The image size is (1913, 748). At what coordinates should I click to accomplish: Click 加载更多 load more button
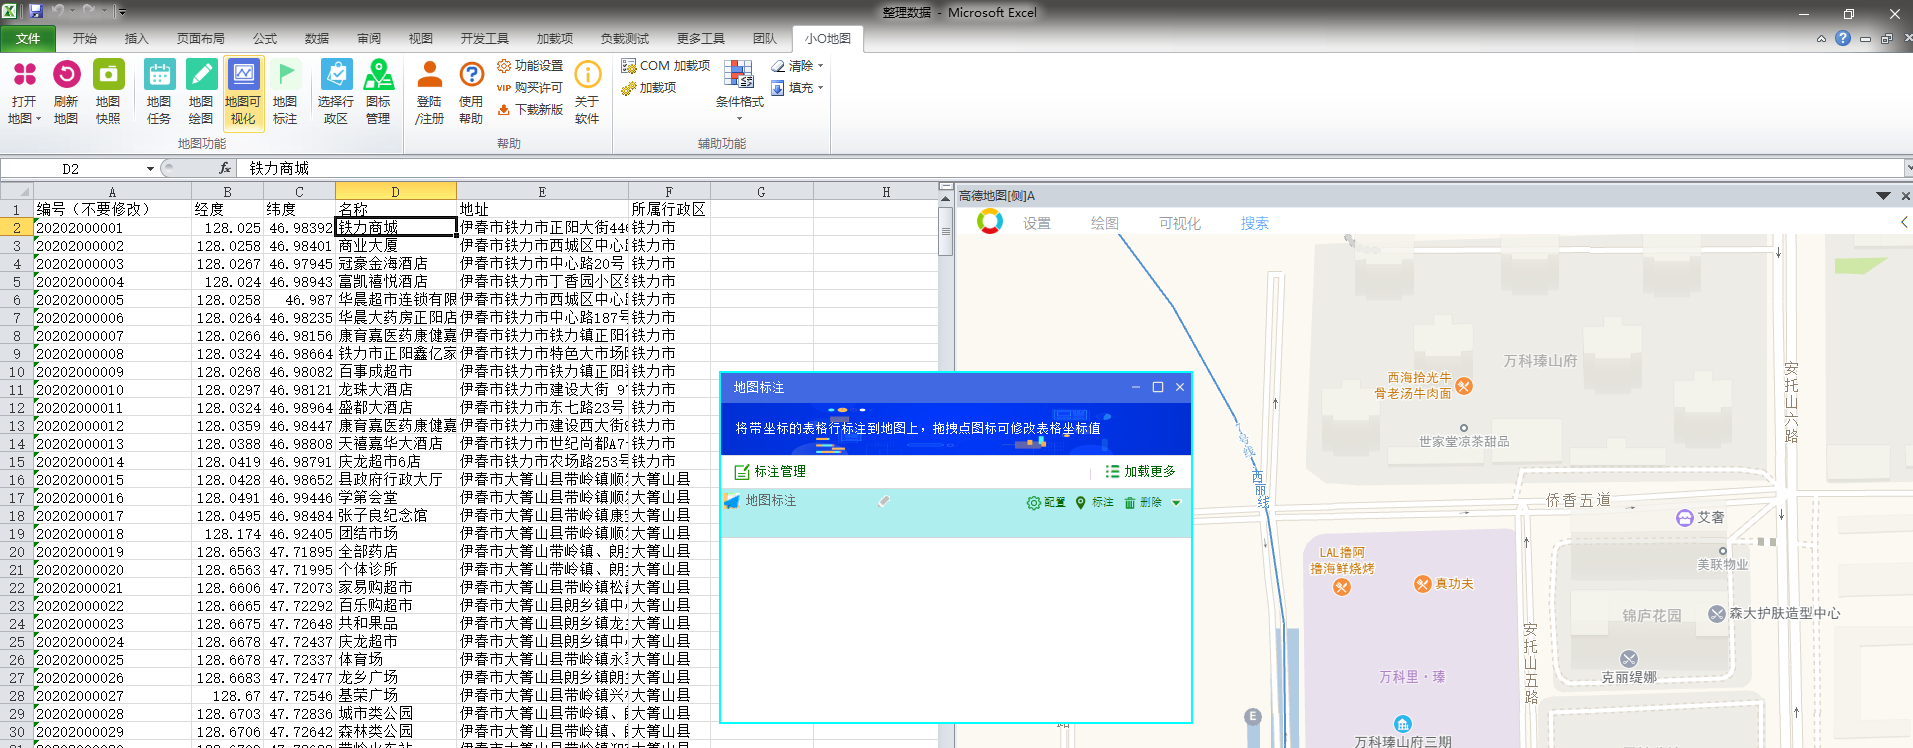click(1141, 472)
